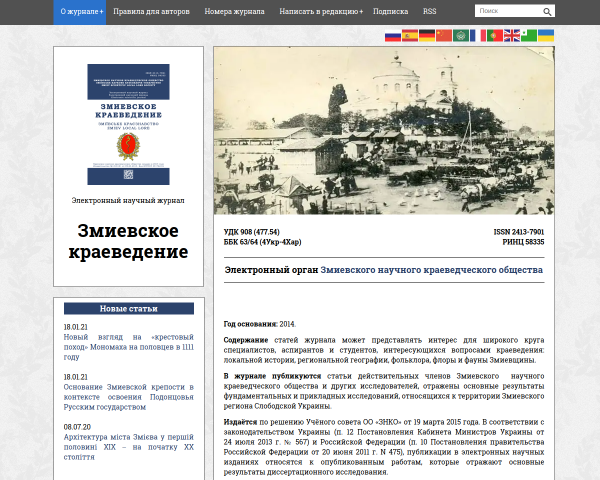Screen dimensions: 600x480
Task: Click the «УДК 908 (477.54)» text
Action: click(x=251, y=232)
